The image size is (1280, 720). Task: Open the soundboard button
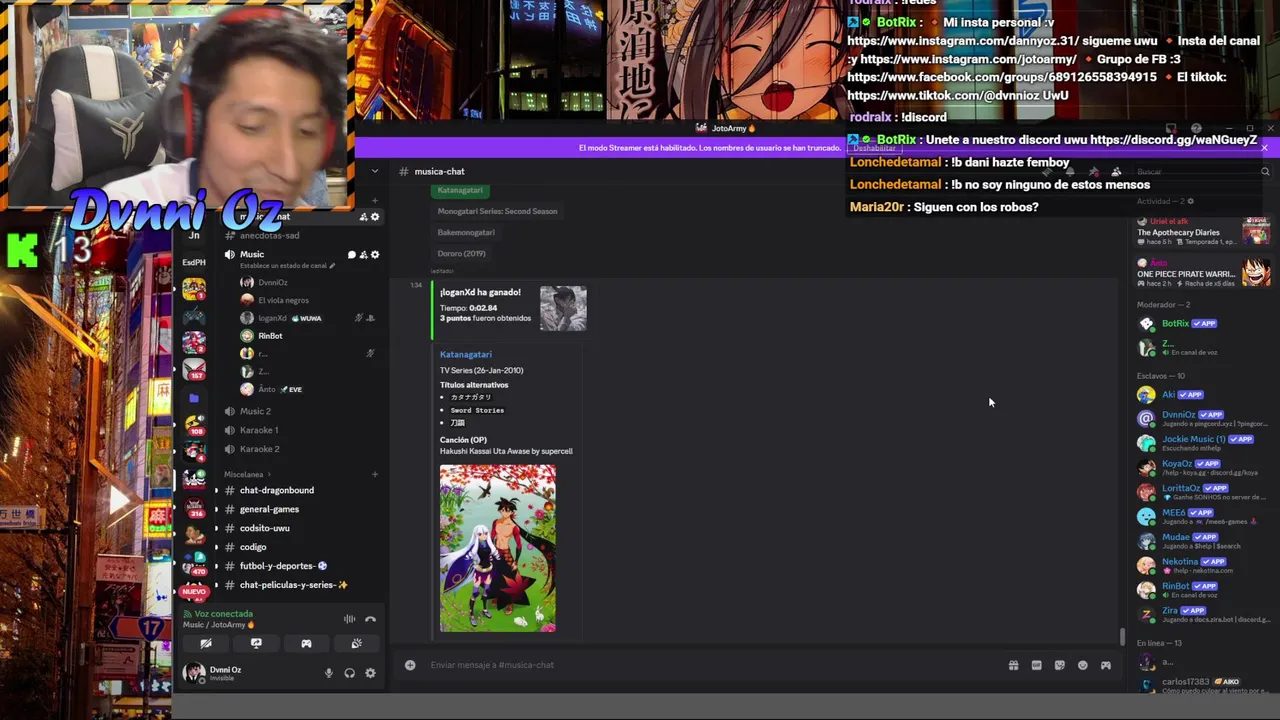[356, 644]
